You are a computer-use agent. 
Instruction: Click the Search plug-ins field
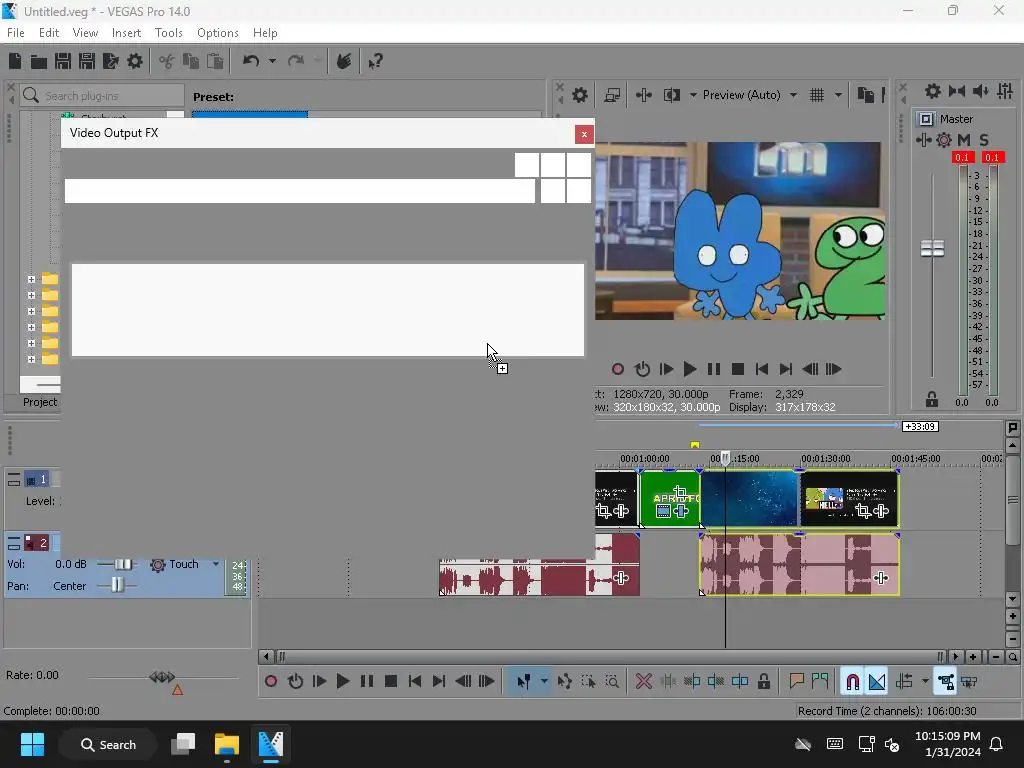pos(103,96)
